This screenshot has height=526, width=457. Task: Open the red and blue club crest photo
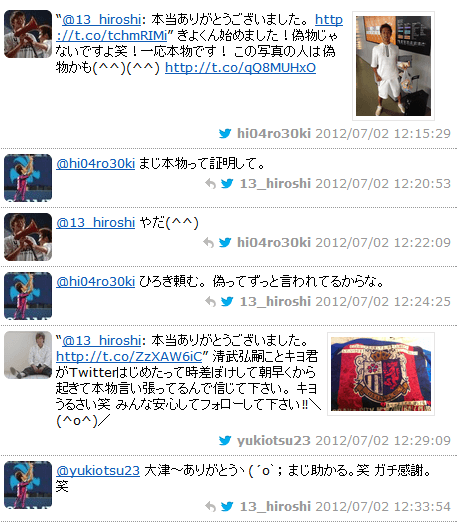381,374
